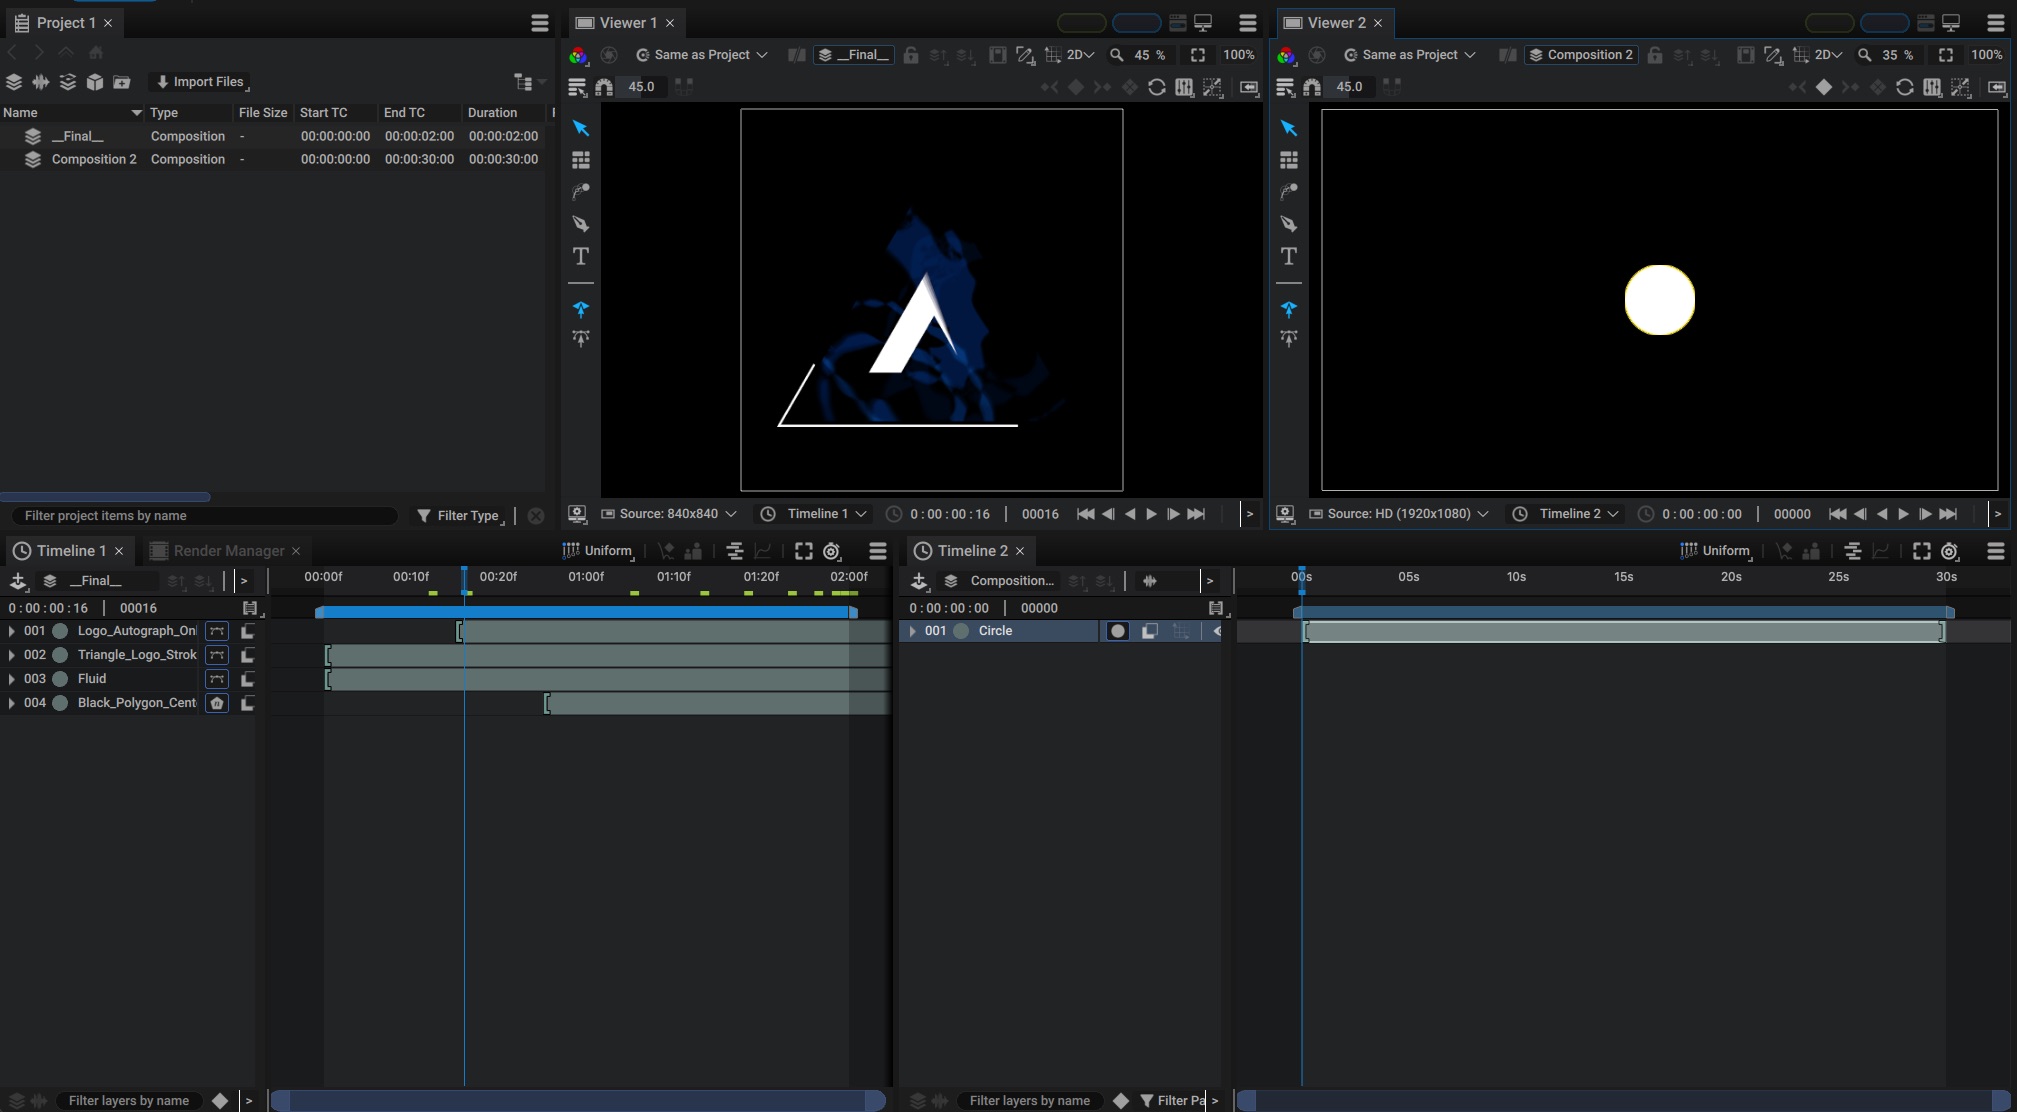
Task: Expand the Circle layer in Timeline 2
Action: pos(912,631)
